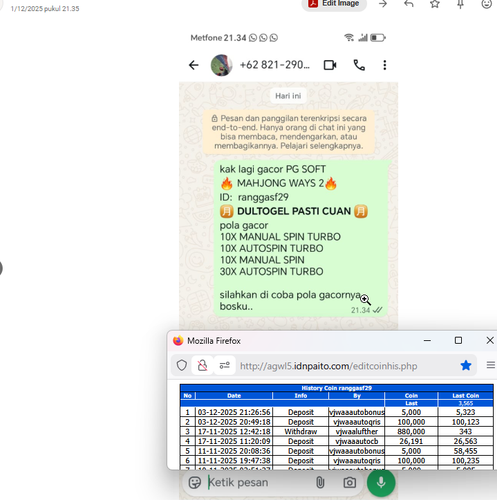Click the Firefox logo in window title
497x500 pixels.
[178, 341]
